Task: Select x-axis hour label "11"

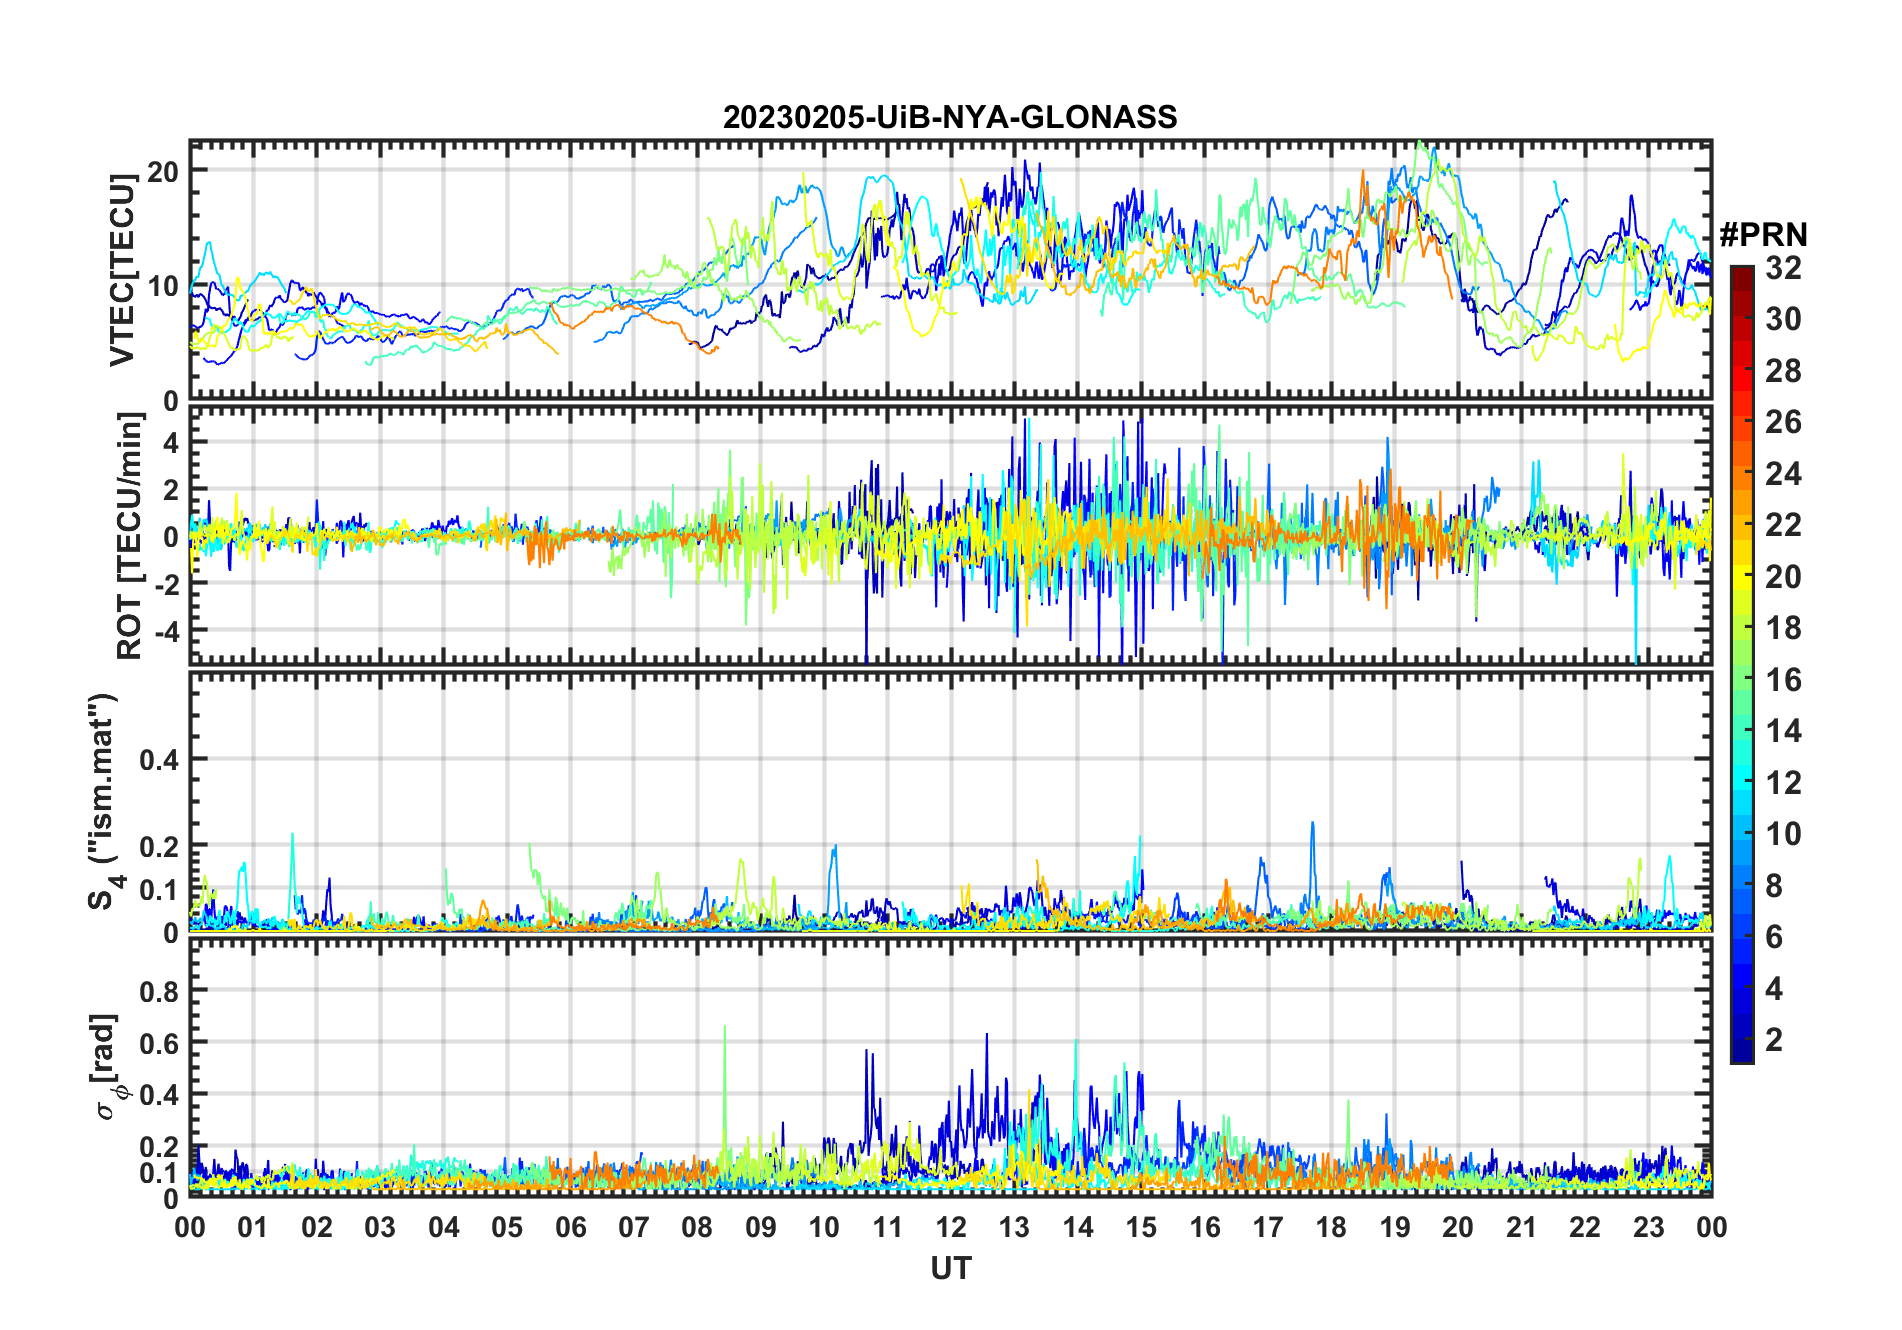Action: pyautogui.click(x=888, y=1227)
